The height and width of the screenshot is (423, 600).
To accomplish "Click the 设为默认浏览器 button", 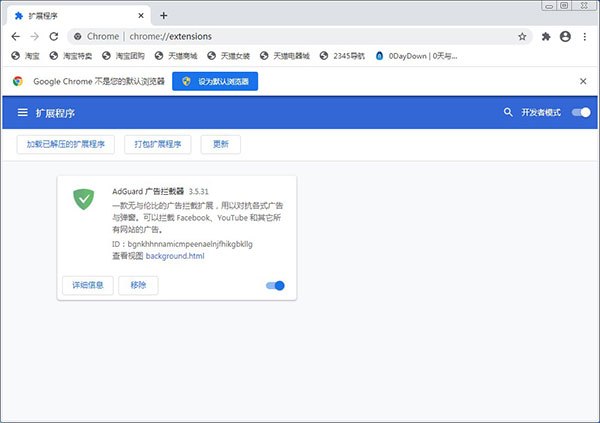I will [x=215, y=81].
